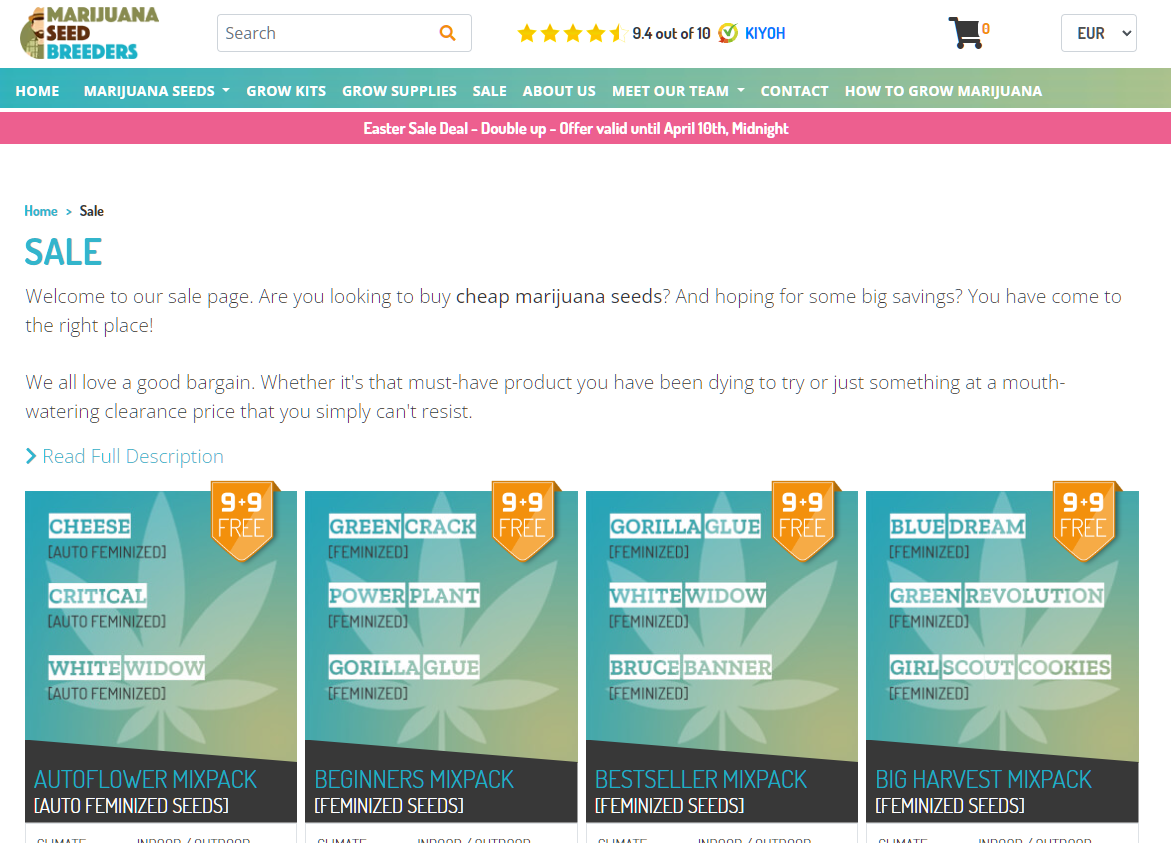Open the Grow Supplies menu item
The height and width of the screenshot is (843, 1171).
pyautogui.click(x=399, y=91)
